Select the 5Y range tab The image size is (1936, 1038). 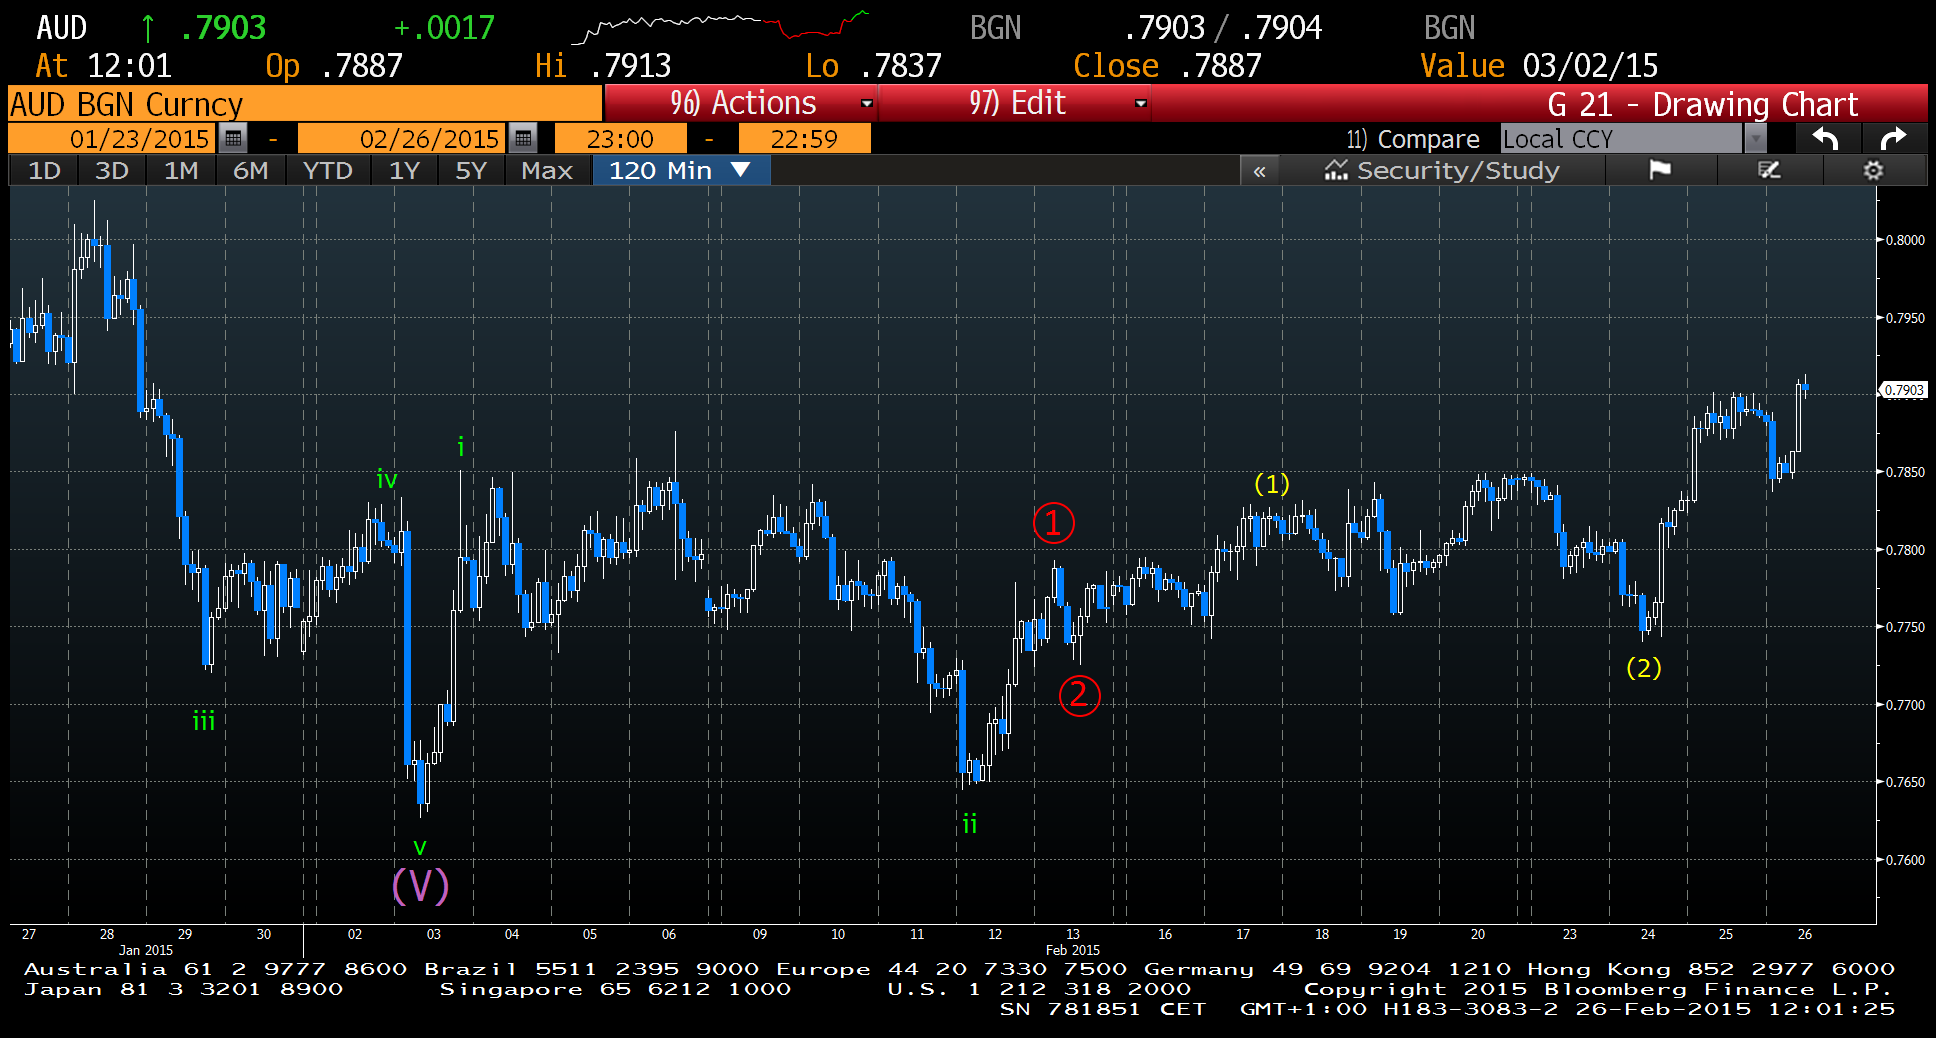pos(470,171)
